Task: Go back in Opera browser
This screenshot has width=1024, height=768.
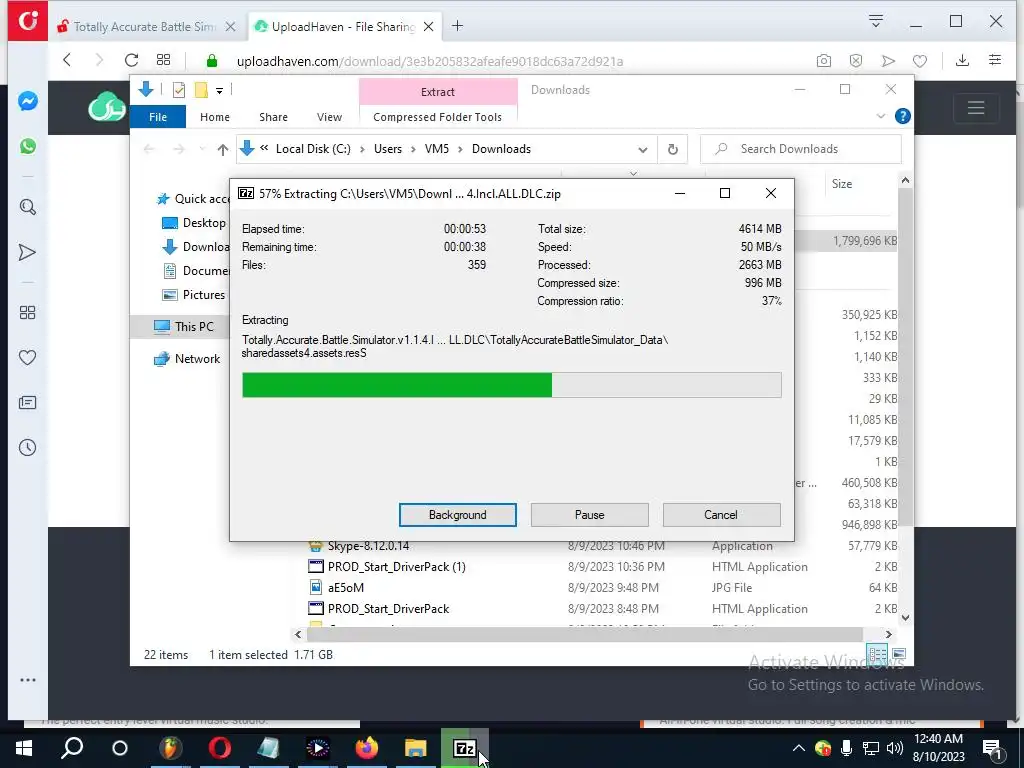Action: coord(67,60)
